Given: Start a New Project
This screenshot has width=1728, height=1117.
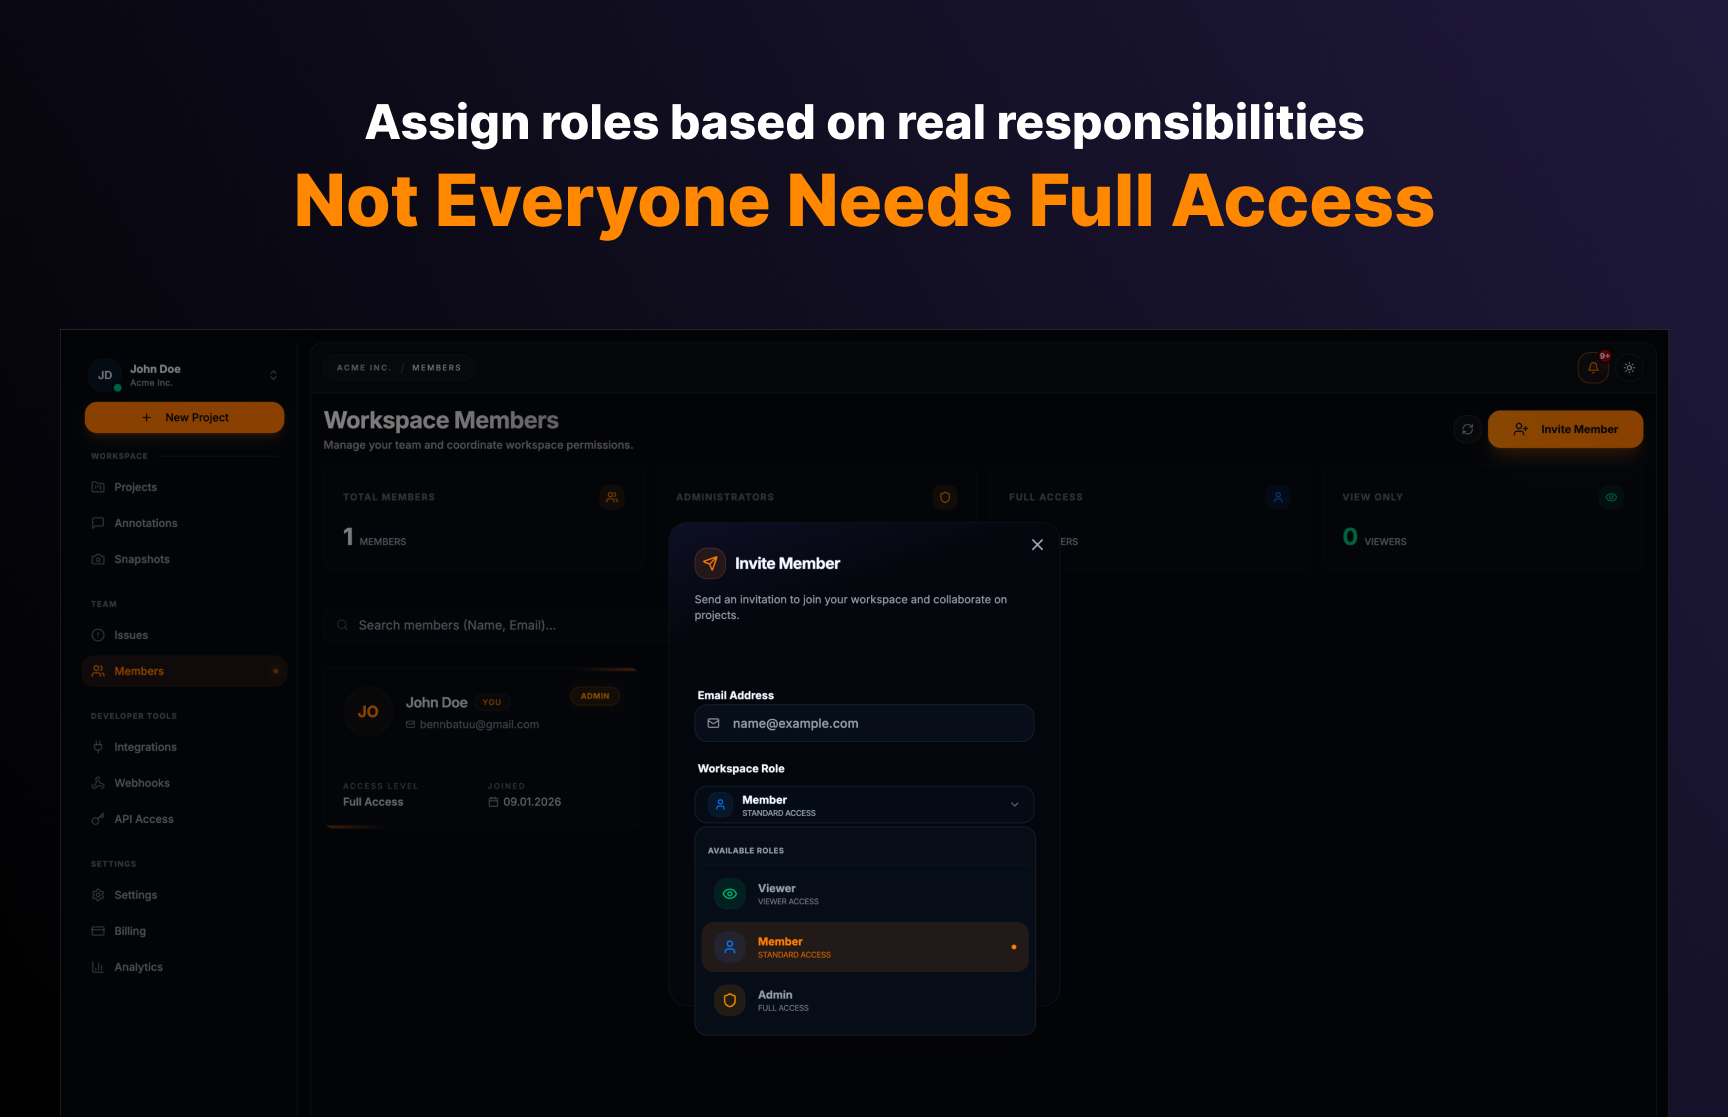Looking at the screenshot, I should 184,417.
